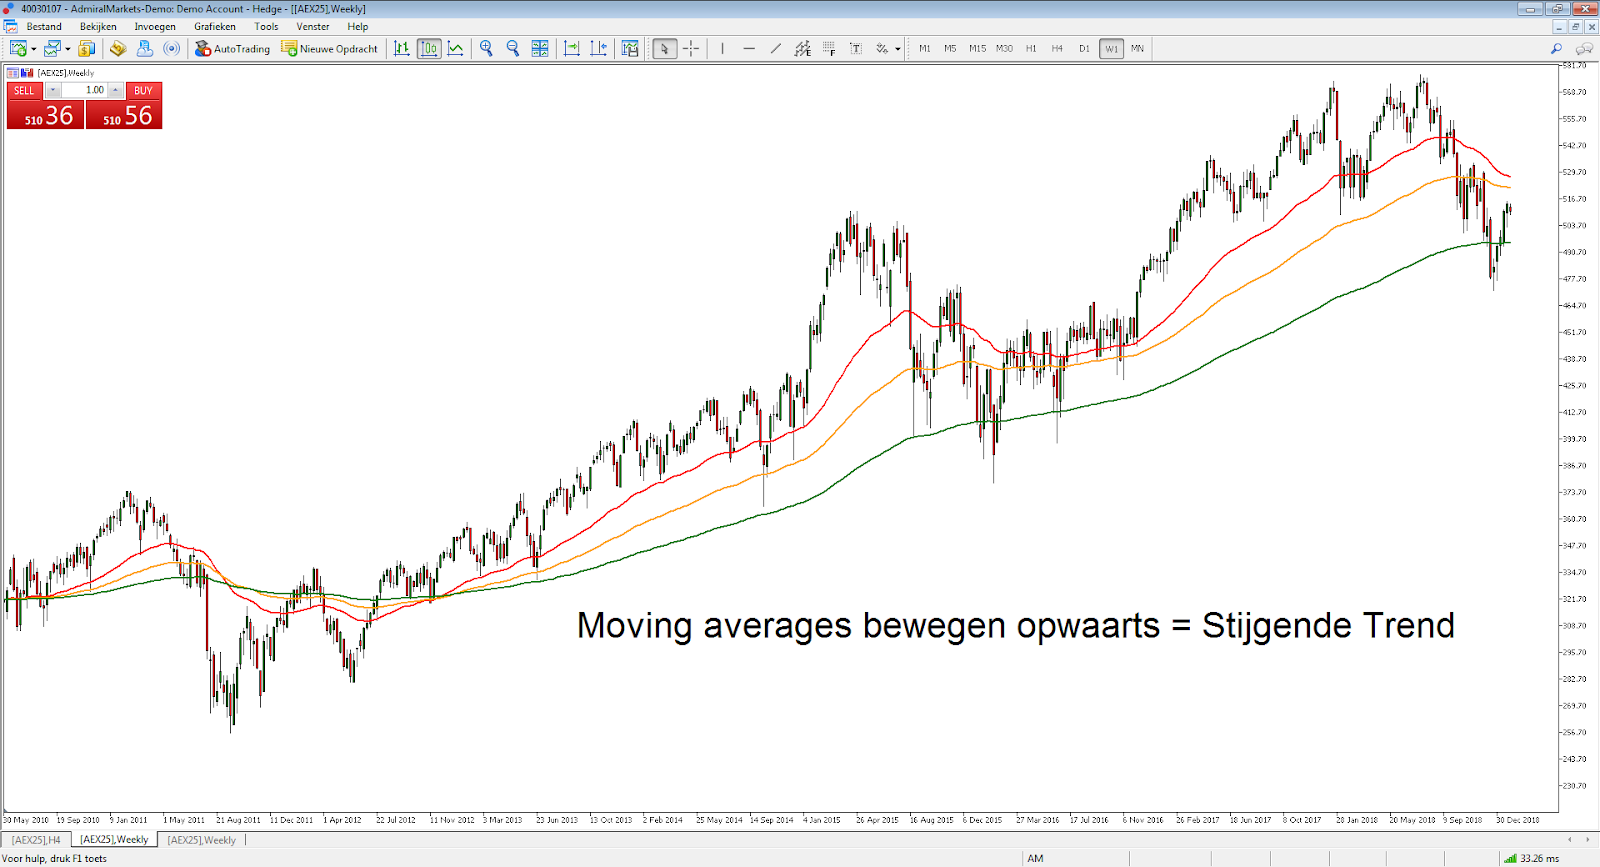Open the chat bubbles icon
Viewport: 1600px width, 867px height.
(1584, 48)
